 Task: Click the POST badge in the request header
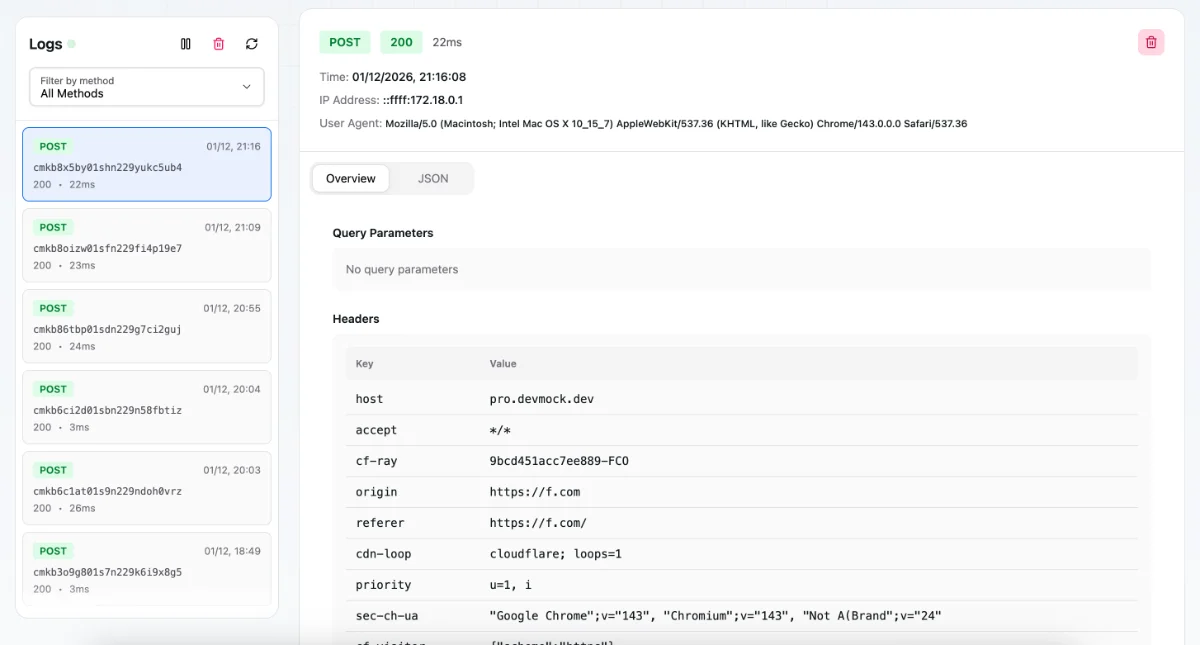coord(344,42)
